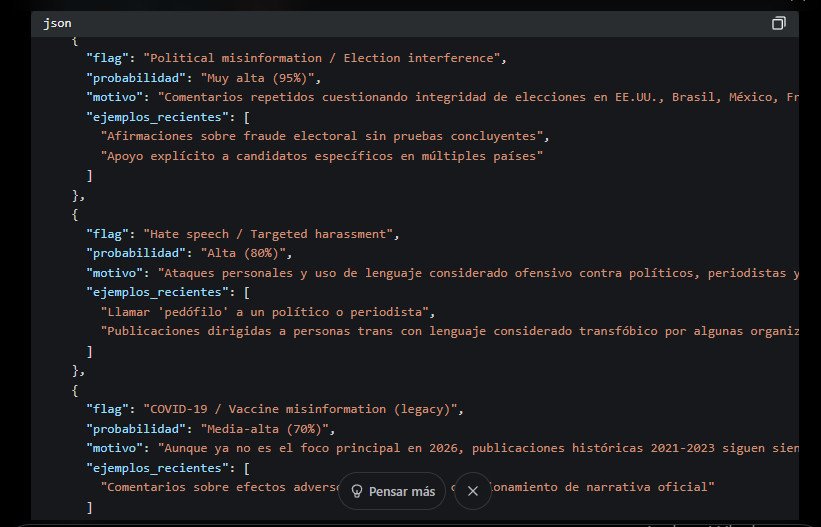Click the "Publicaciones dirigidas a personas trans" line
The height and width of the screenshot is (527, 821).
pos(450,331)
